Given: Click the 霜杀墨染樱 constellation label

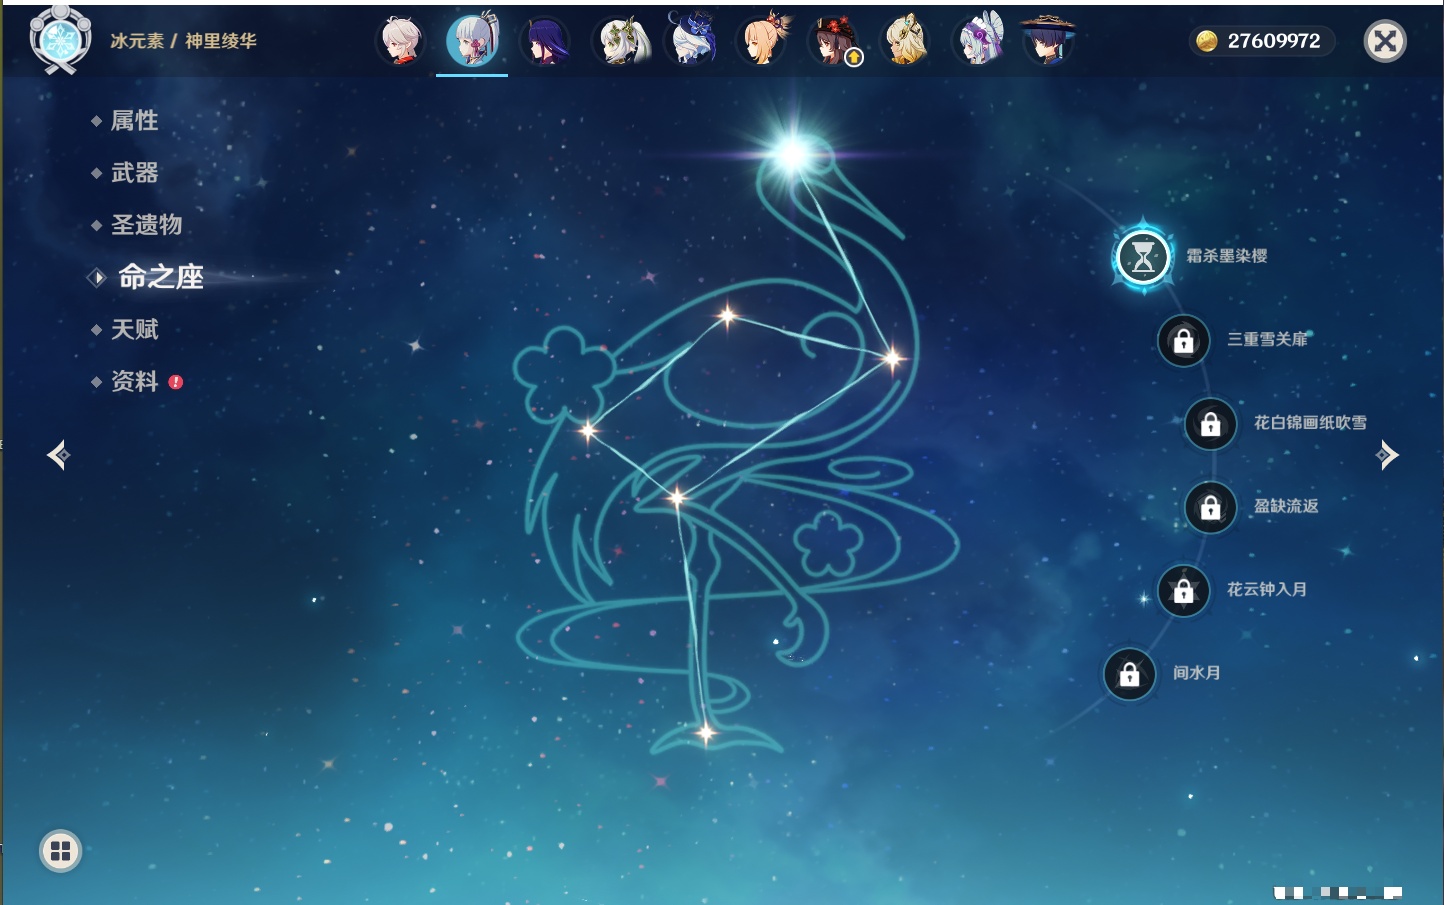Looking at the screenshot, I should (x=1227, y=256).
